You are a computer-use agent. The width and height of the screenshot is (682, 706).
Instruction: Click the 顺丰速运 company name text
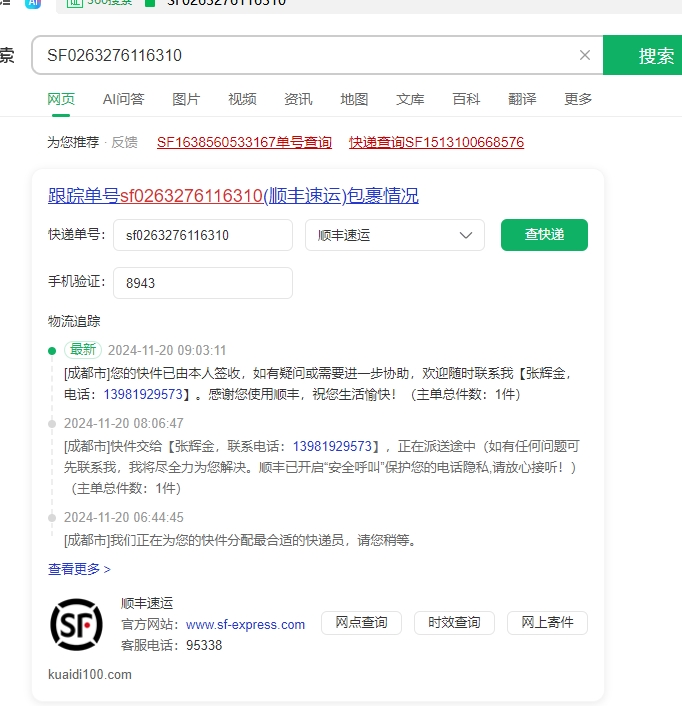[147, 603]
